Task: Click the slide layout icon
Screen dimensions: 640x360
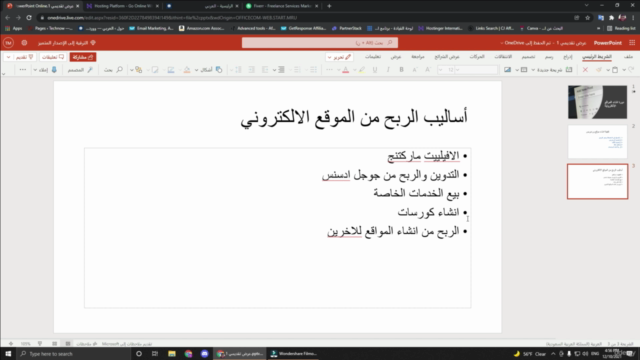Action: (x=524, y=70)
